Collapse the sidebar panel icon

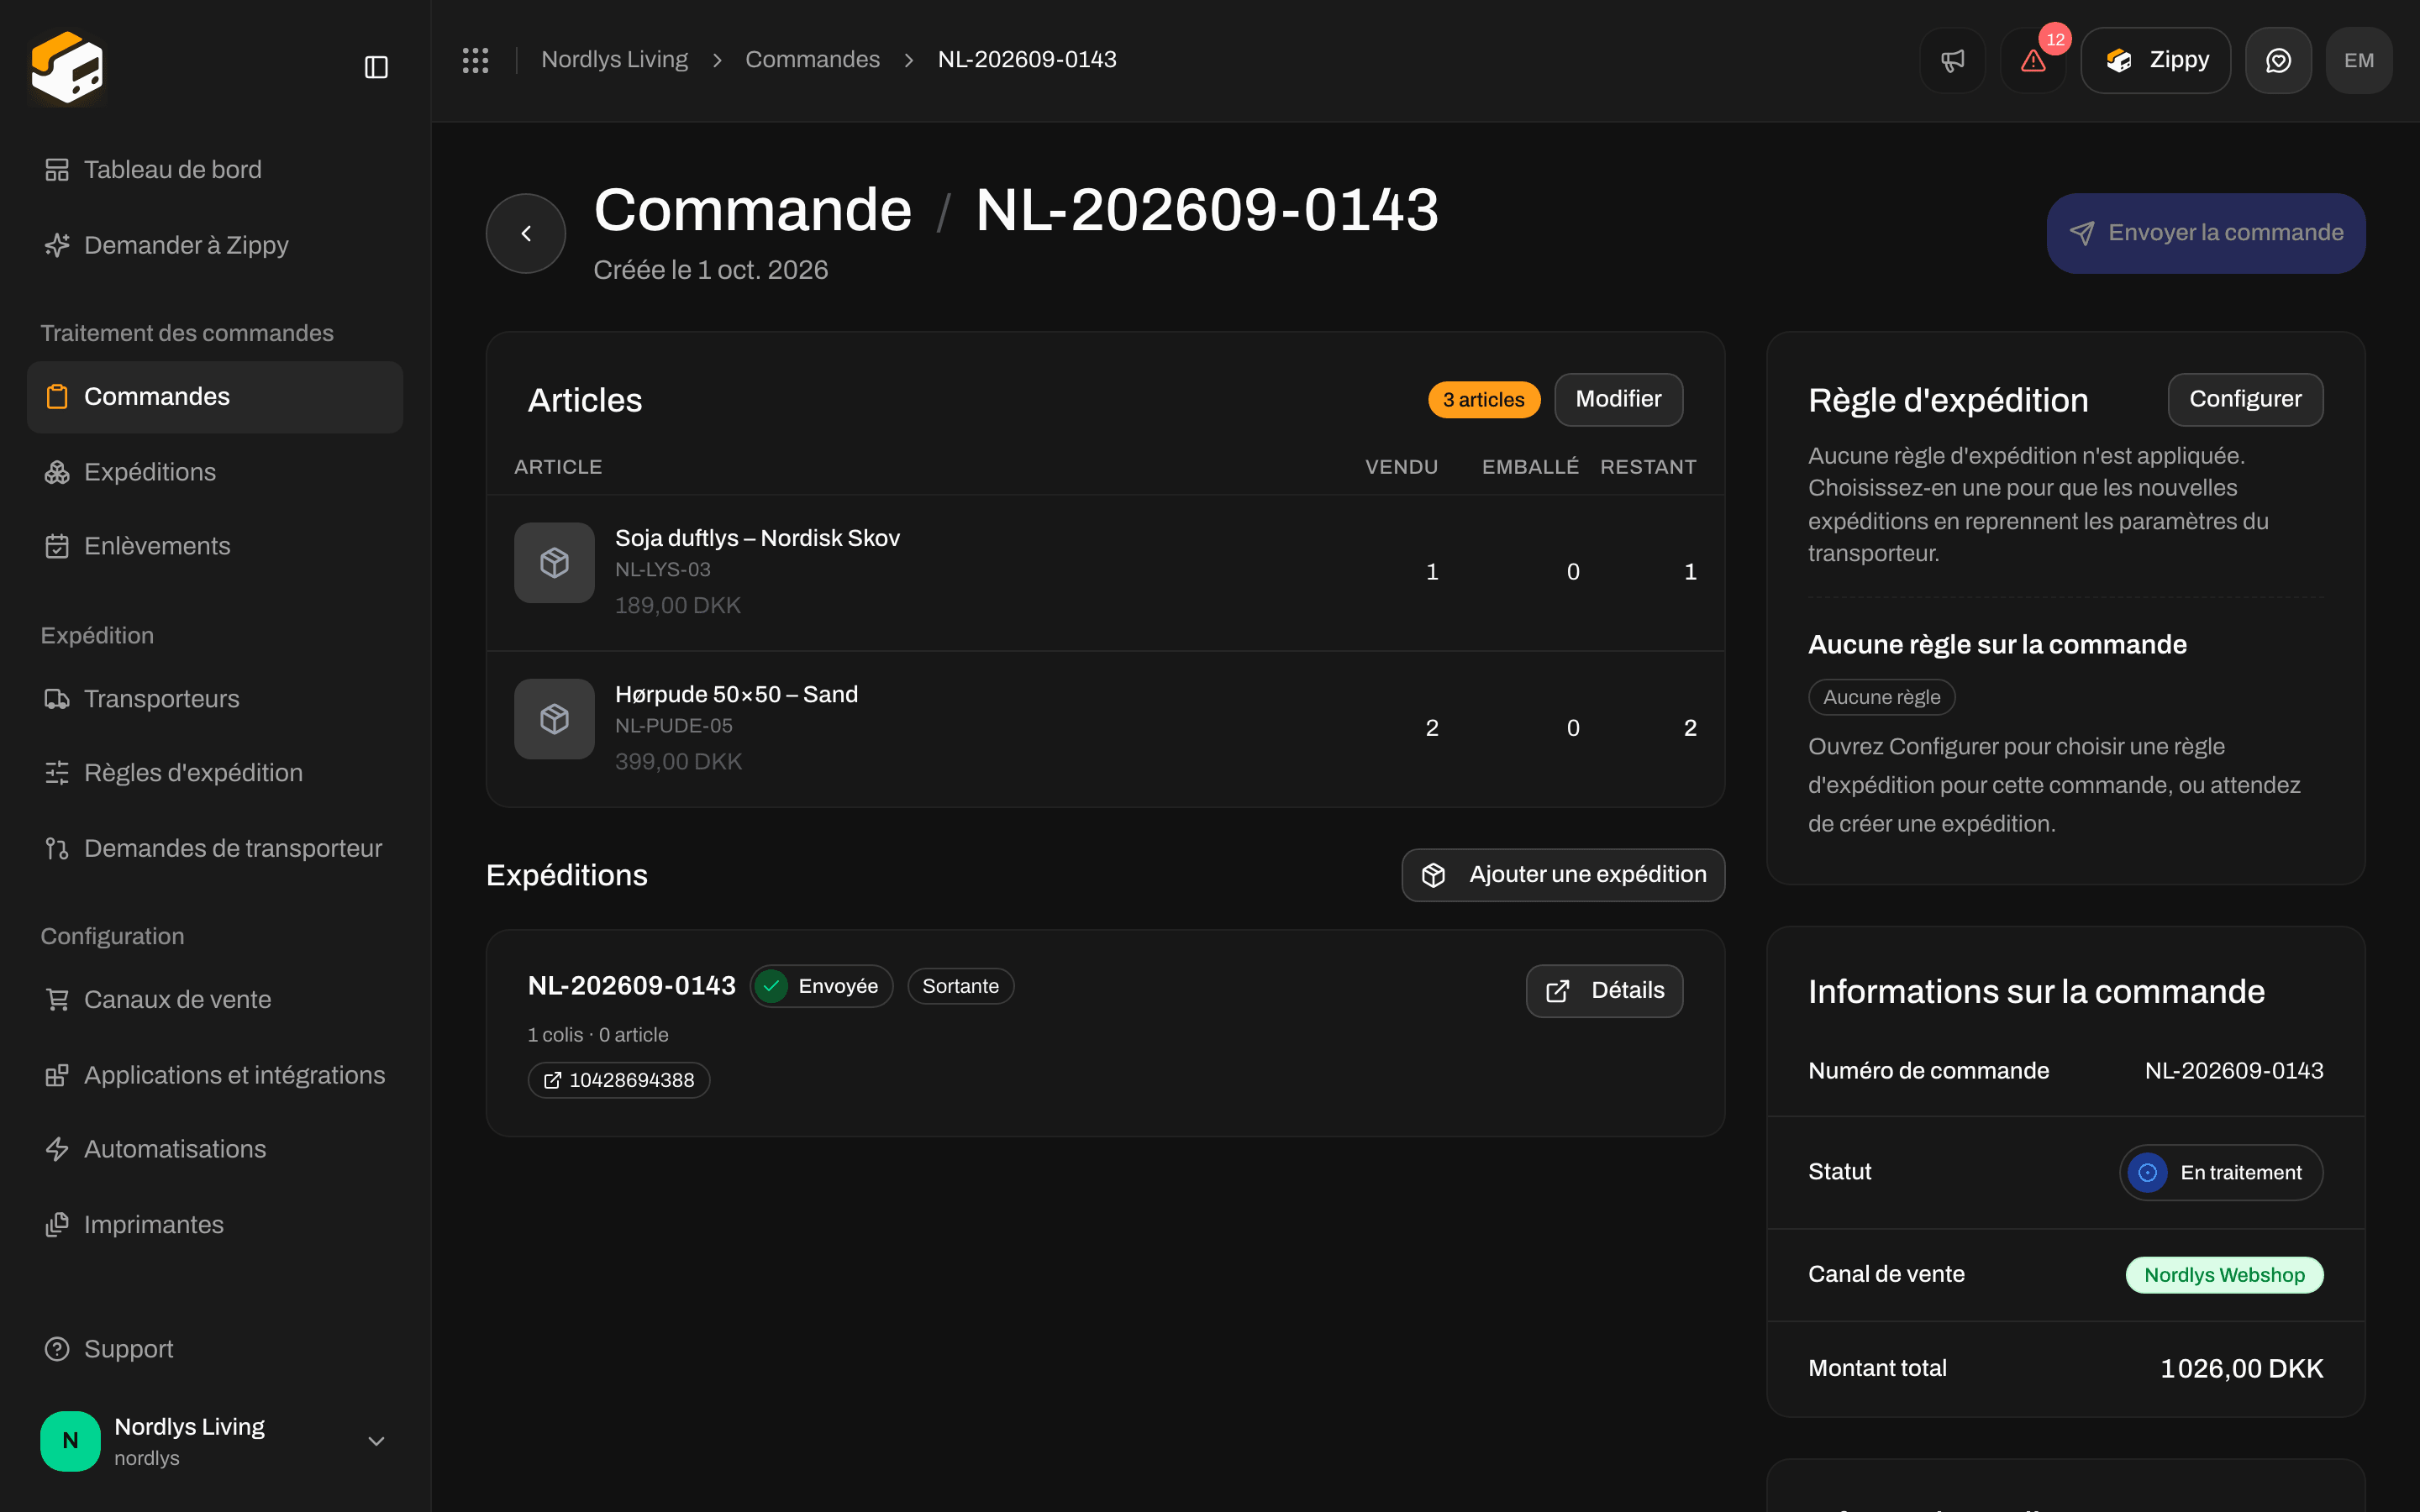(x=376, y=67)
